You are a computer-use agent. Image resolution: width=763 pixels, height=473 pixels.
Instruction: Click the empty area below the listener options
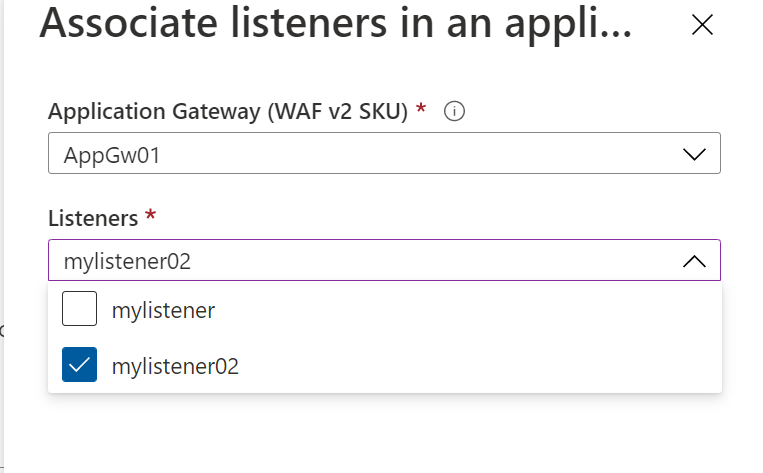tap(384, 430)
